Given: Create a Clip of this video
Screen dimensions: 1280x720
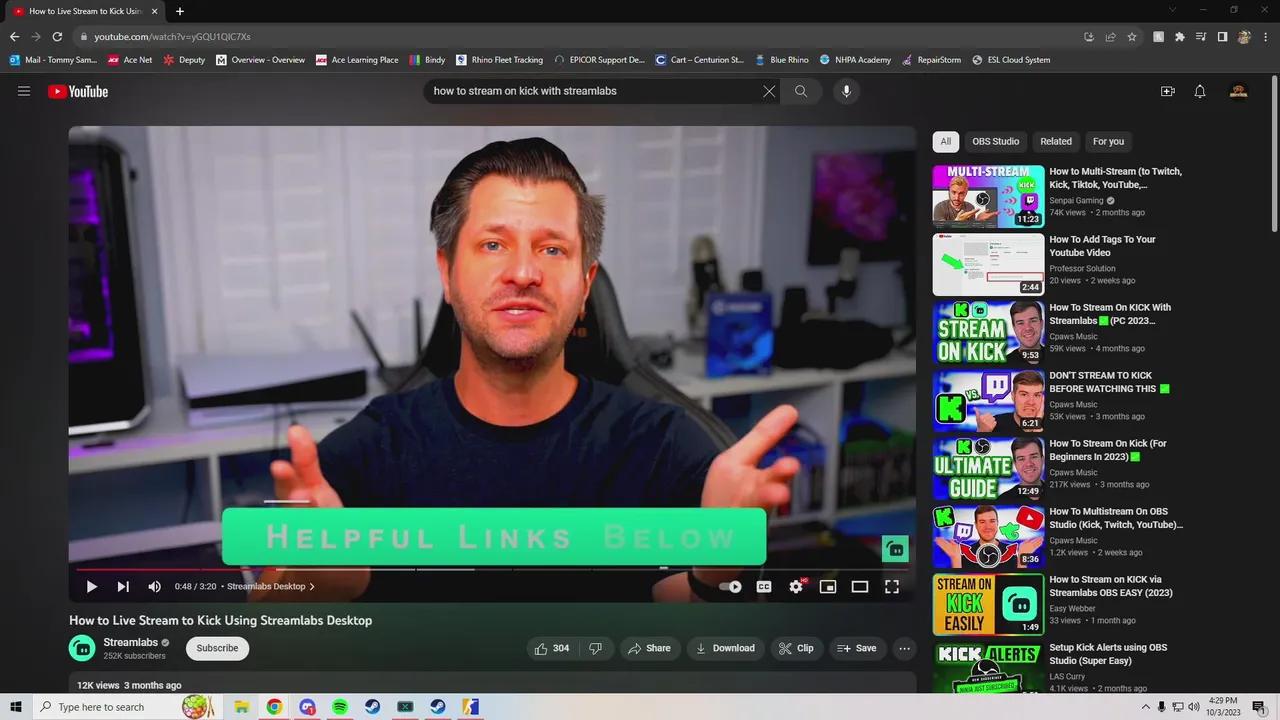Looking at the screenshot, I should (796, 648).
